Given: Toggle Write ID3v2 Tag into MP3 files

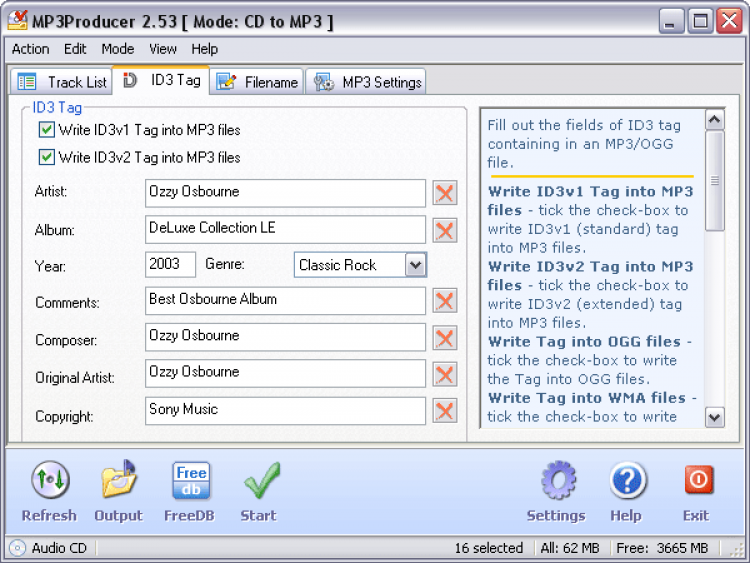Looking at the screenshot, I should 46,157.
